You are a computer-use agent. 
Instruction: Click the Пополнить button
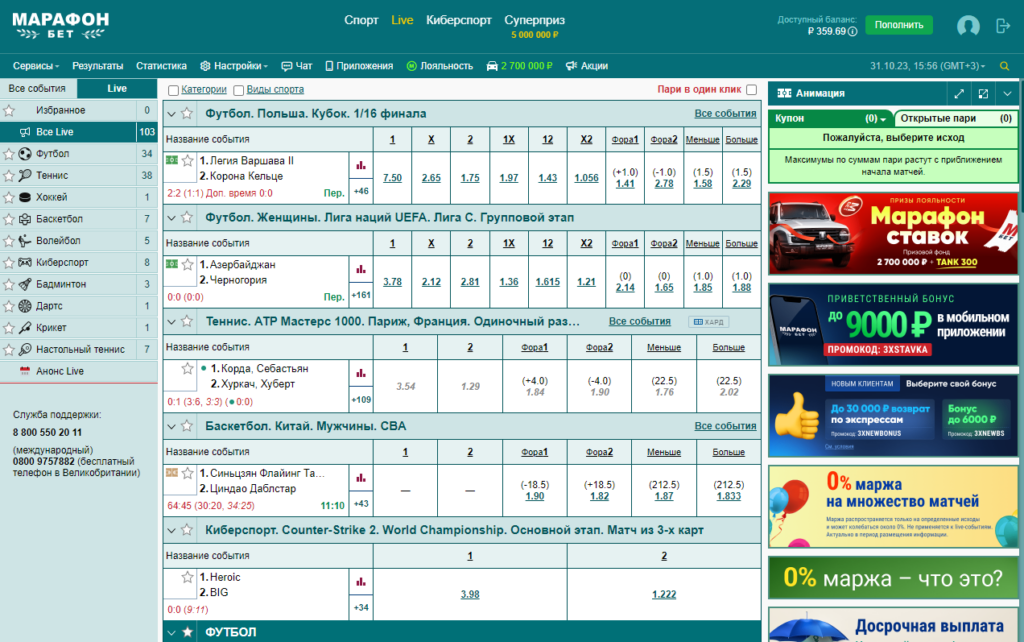click(x=899, y=25)
